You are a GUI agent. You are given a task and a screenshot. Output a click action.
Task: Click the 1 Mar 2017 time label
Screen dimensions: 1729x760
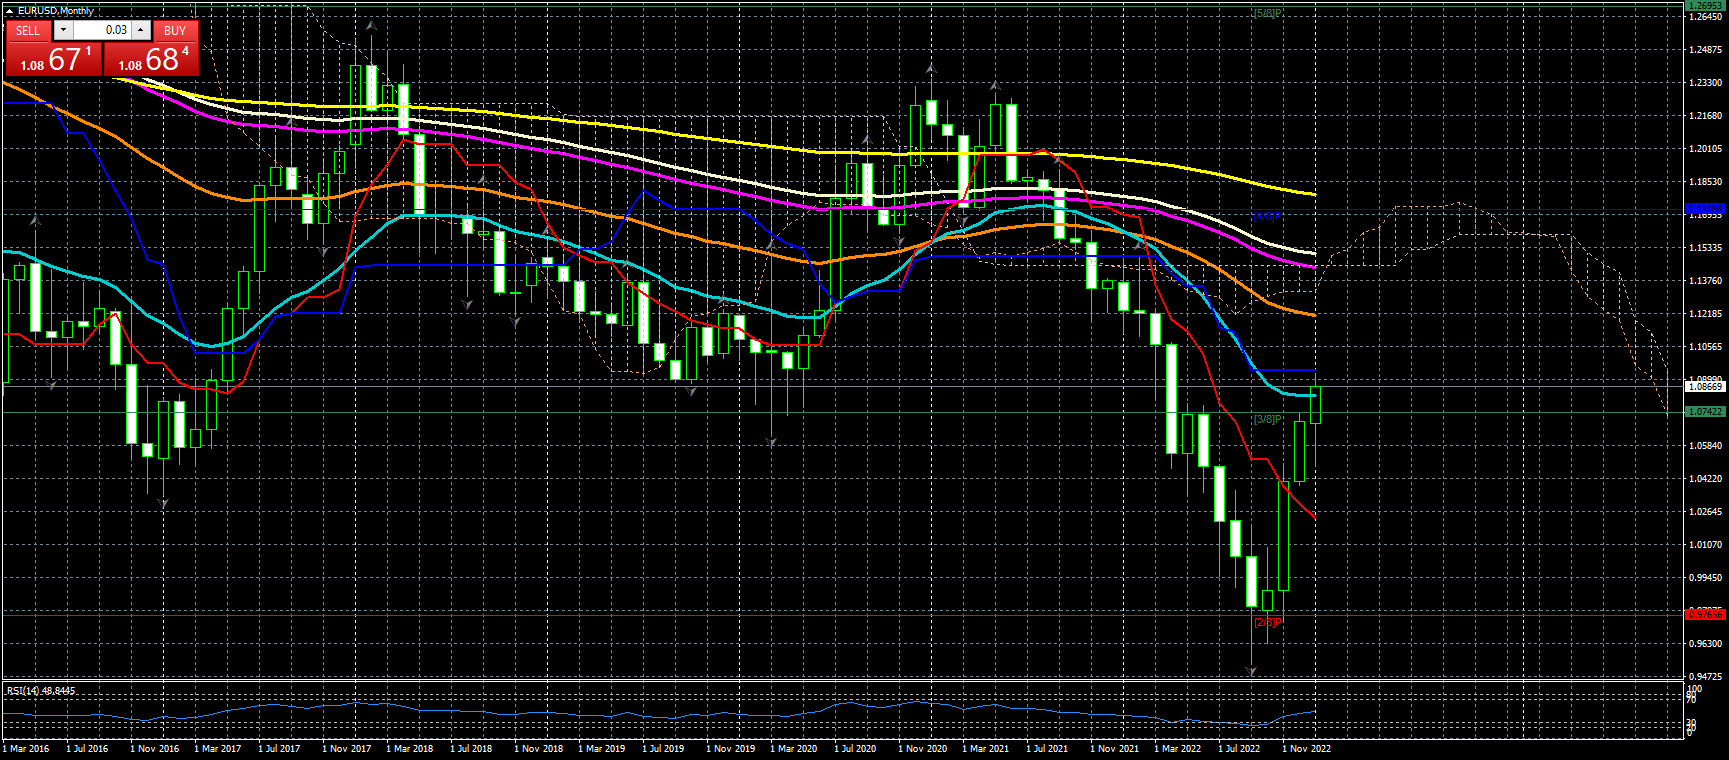[x=218, y=749]
